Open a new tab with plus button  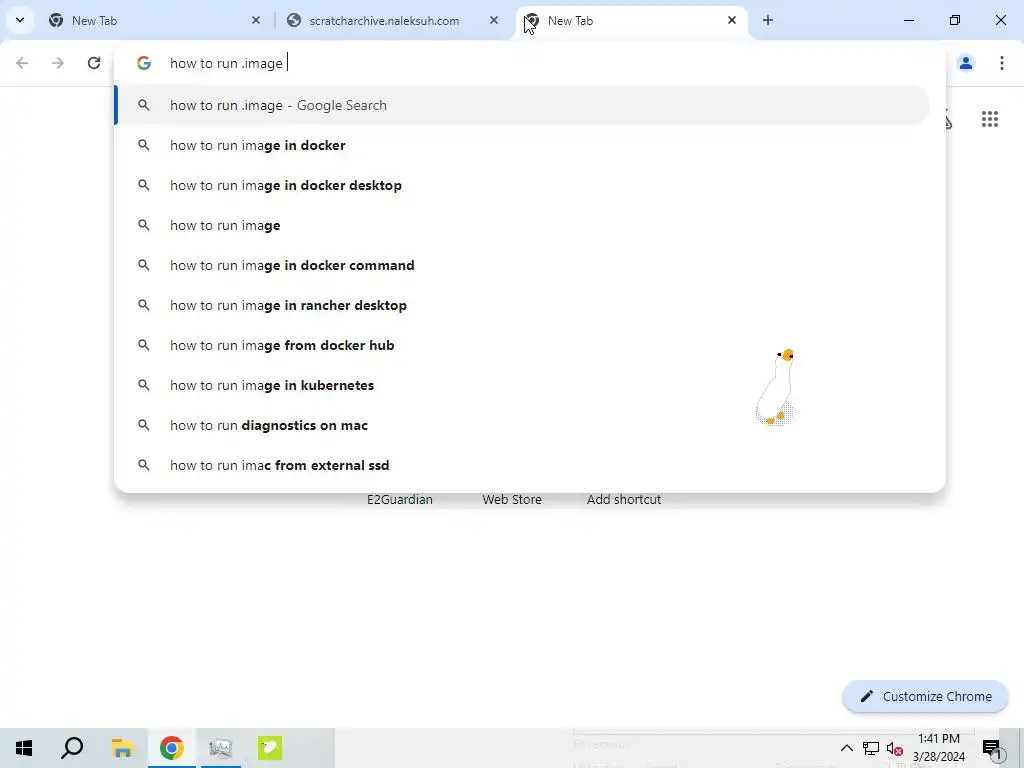[768, 20]
